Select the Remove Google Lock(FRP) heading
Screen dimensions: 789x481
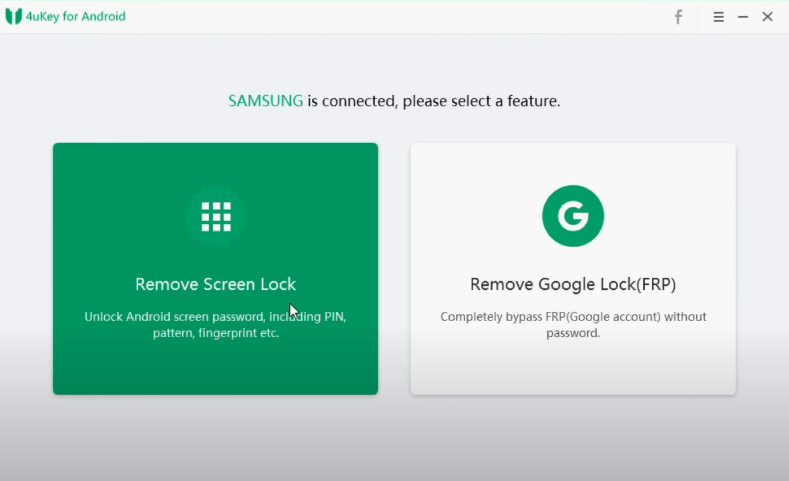(x=573, y=284)
